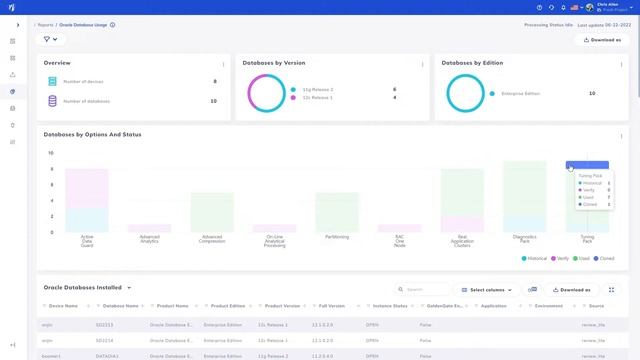Open the Databases by Options And Status menu
The height and width of the screenshot is (360, 640).
pos(621,136)
